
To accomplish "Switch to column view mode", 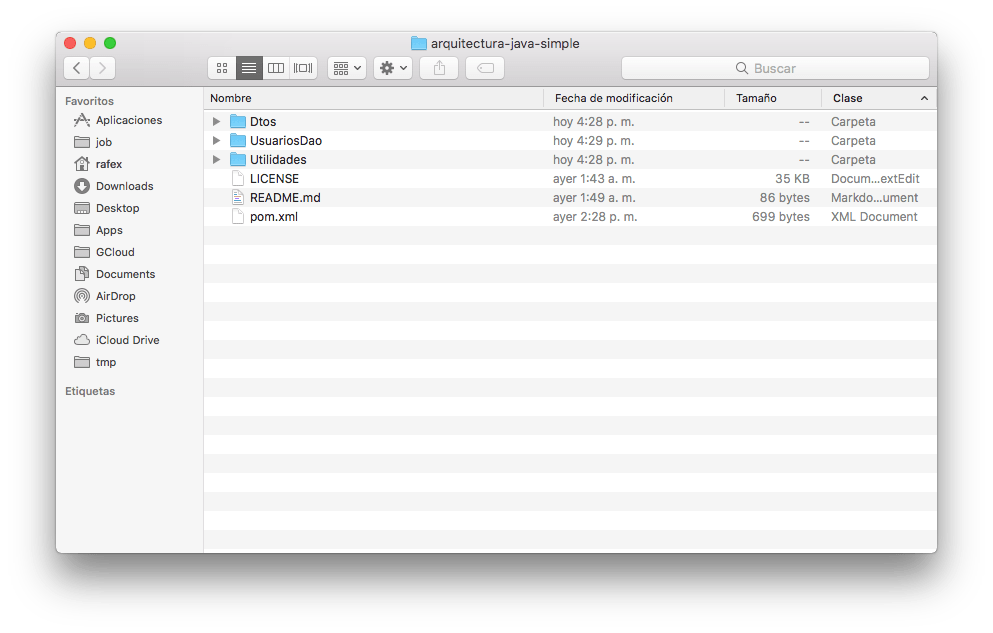I will (276, 68).
